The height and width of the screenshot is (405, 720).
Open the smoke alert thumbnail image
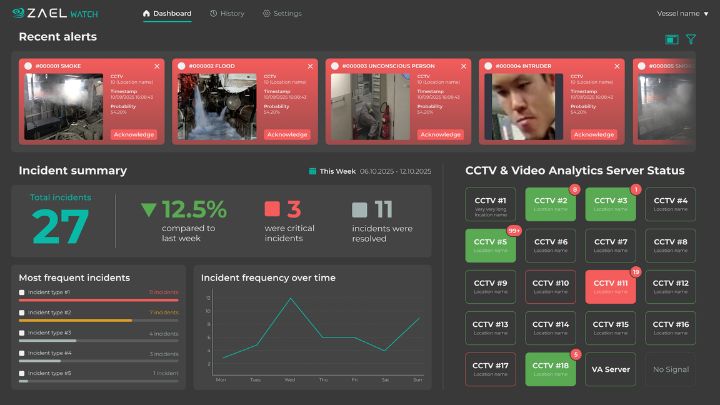[x=64, y=107]
